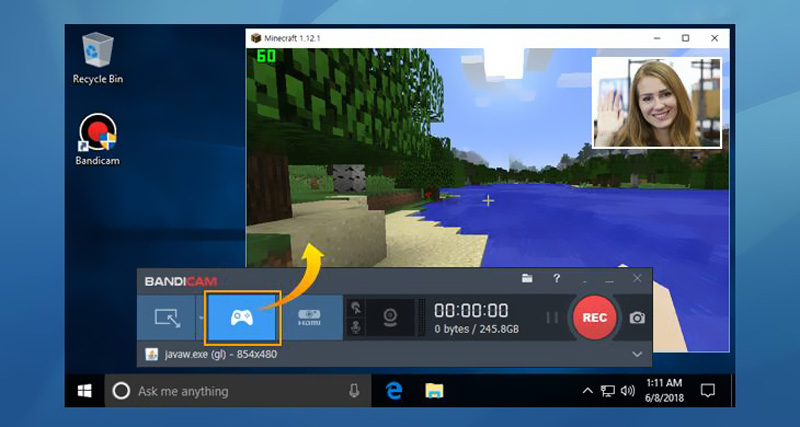Click the javaw.exe Java icon in status row

coord(152,354)
